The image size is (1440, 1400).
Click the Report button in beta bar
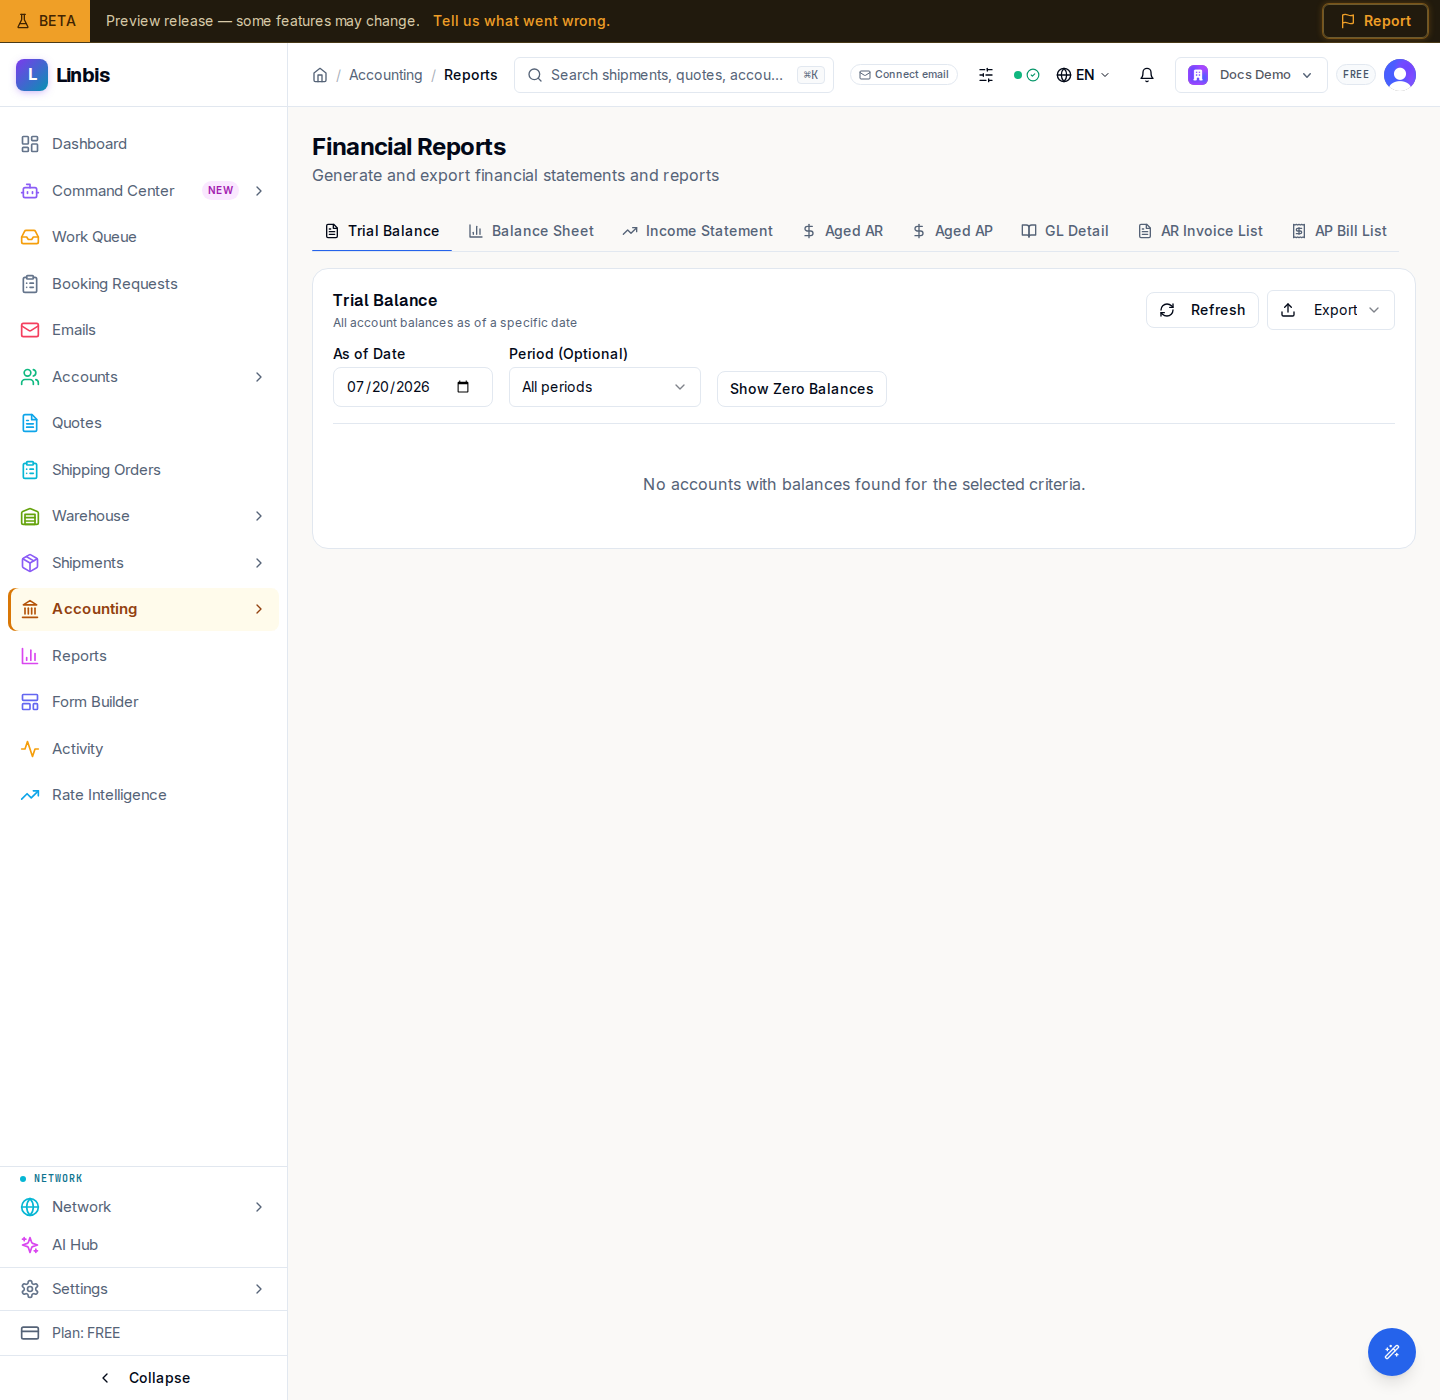[1375, 21]
